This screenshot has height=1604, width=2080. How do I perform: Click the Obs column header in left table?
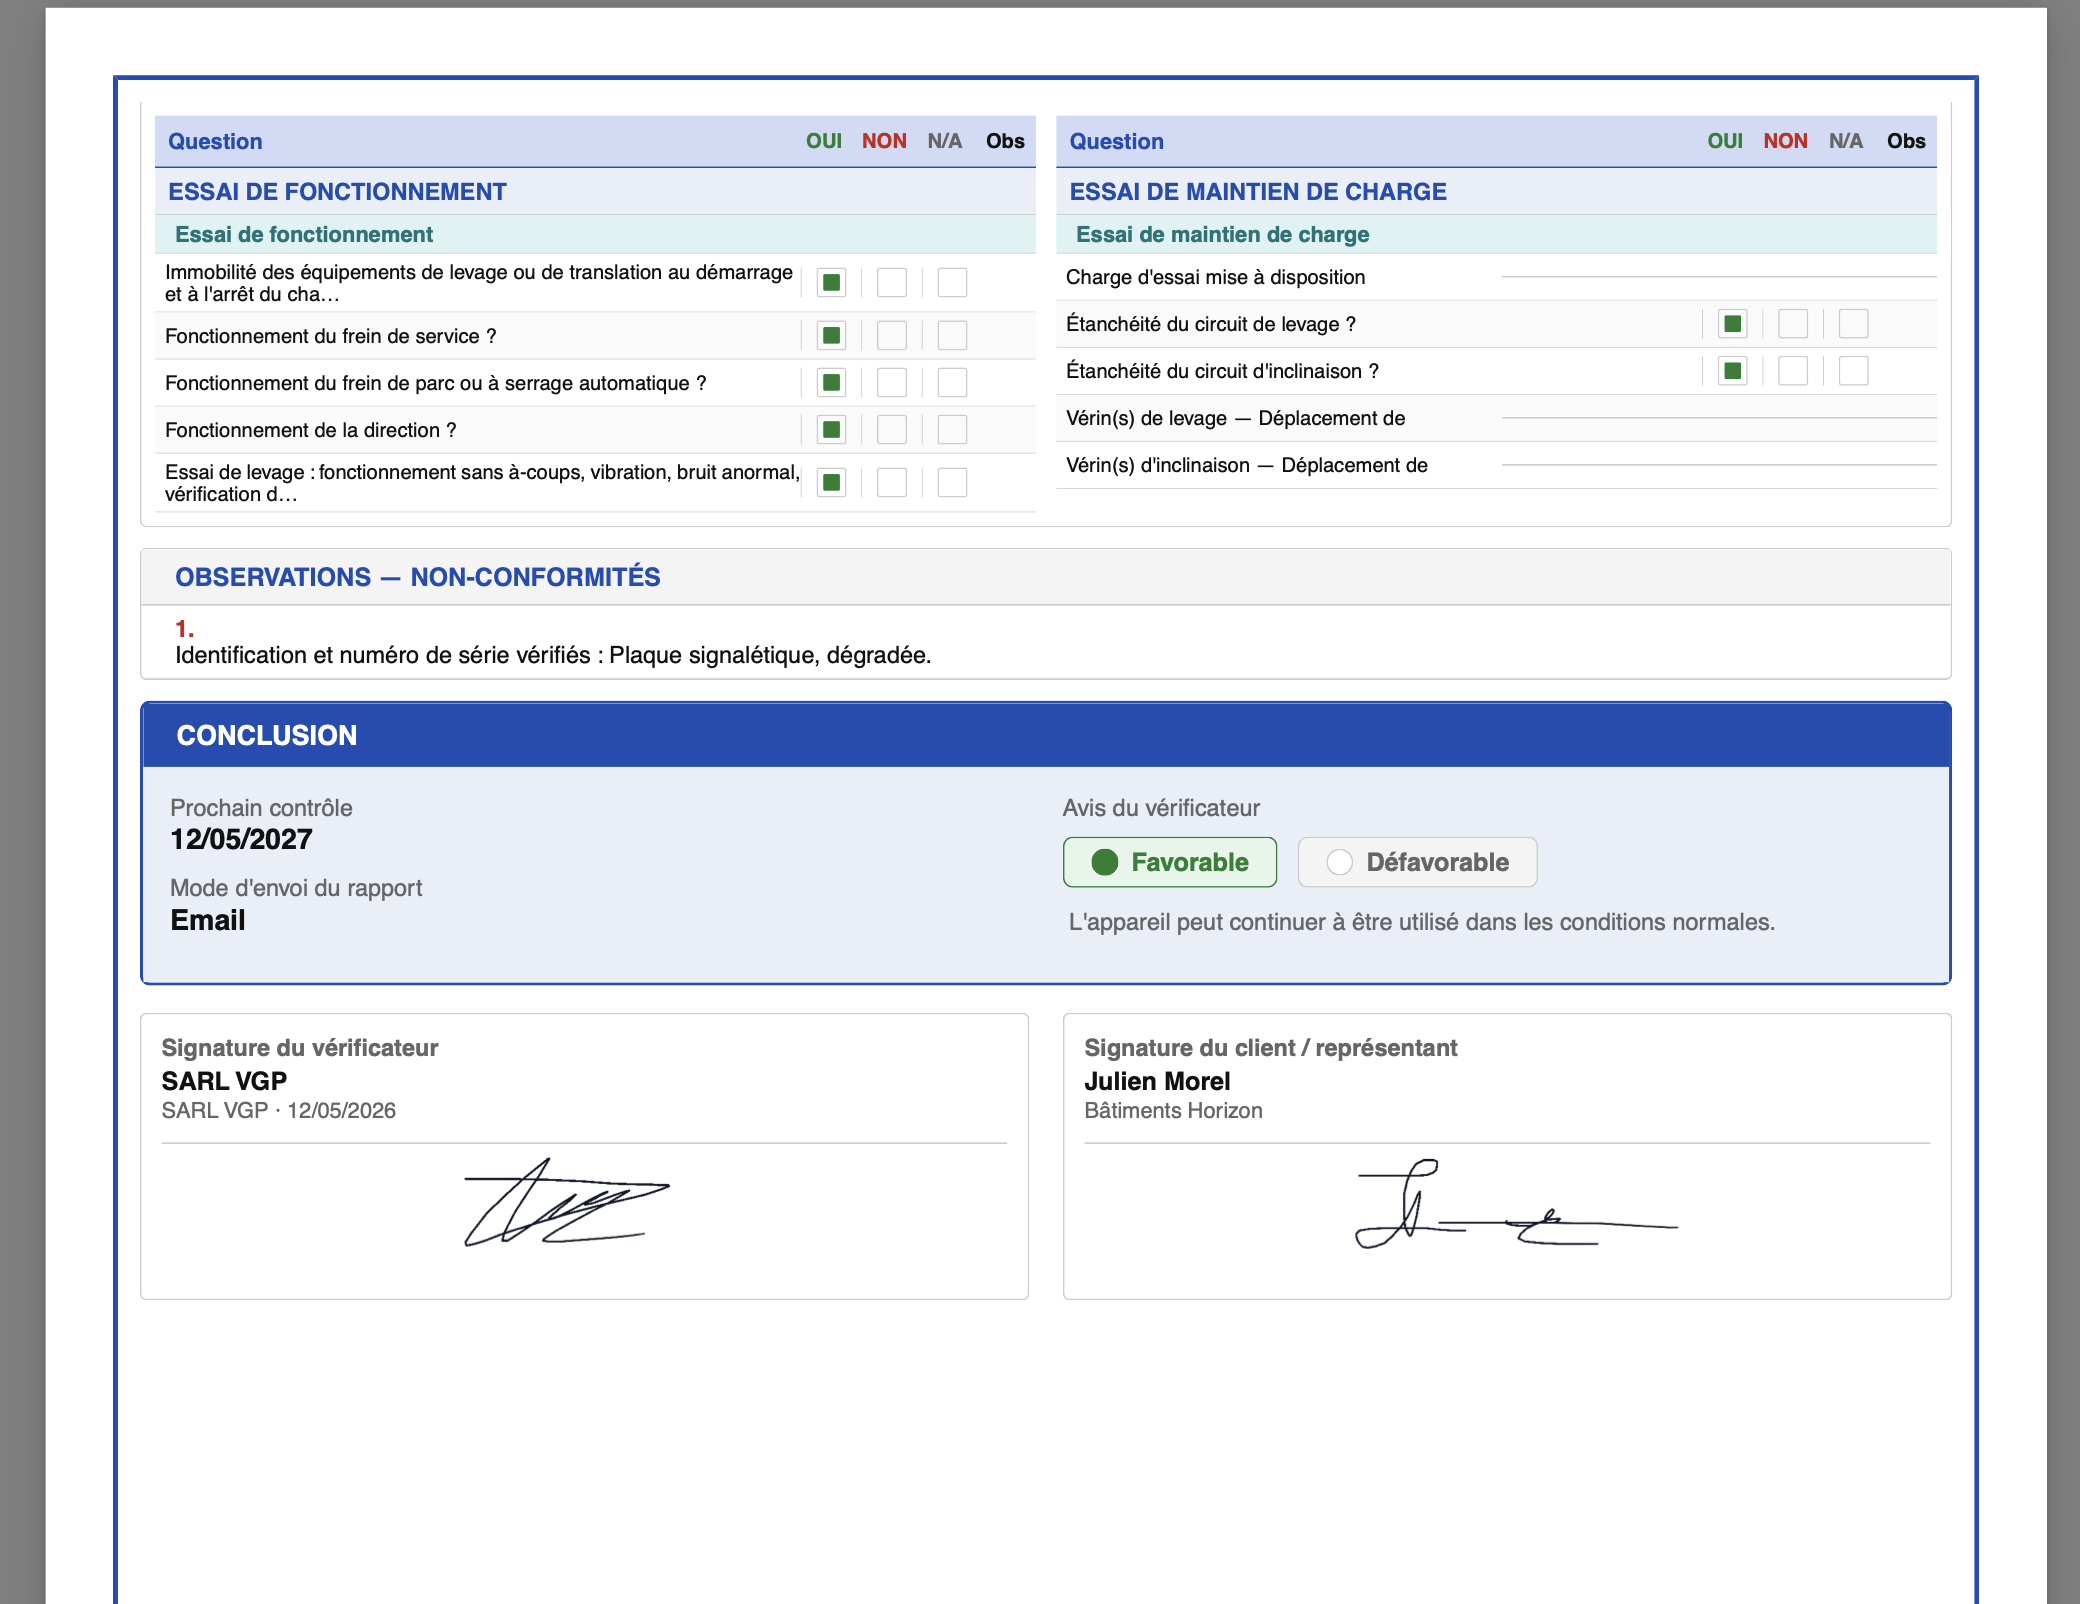1005,141
